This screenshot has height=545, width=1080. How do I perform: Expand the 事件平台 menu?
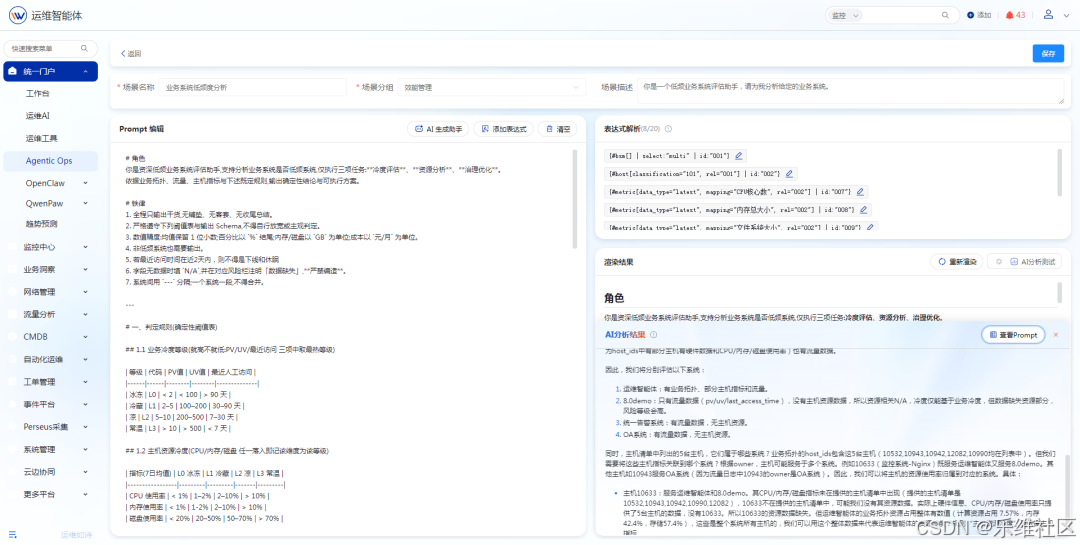click(85, 404)
